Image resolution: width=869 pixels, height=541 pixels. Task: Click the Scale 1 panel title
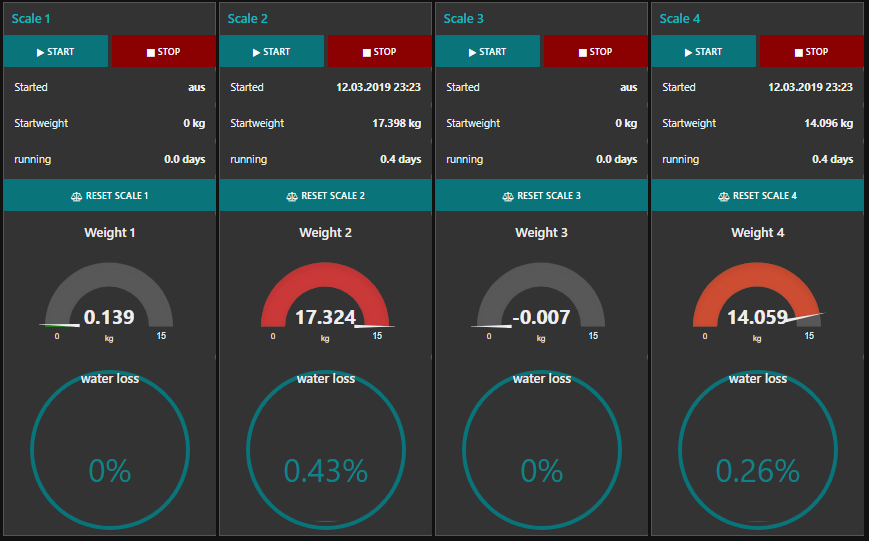coord(31,18)
